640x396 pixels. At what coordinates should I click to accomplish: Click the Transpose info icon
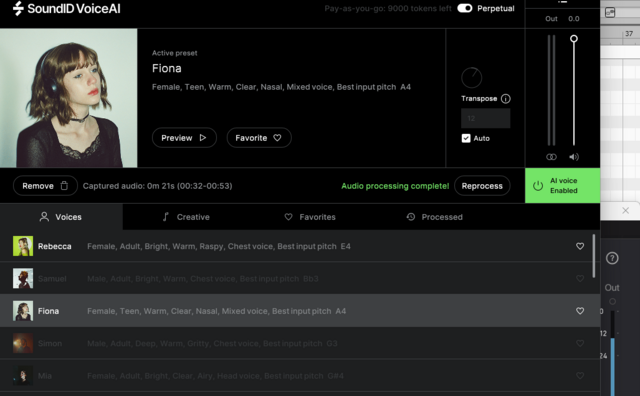coord(505,98)
